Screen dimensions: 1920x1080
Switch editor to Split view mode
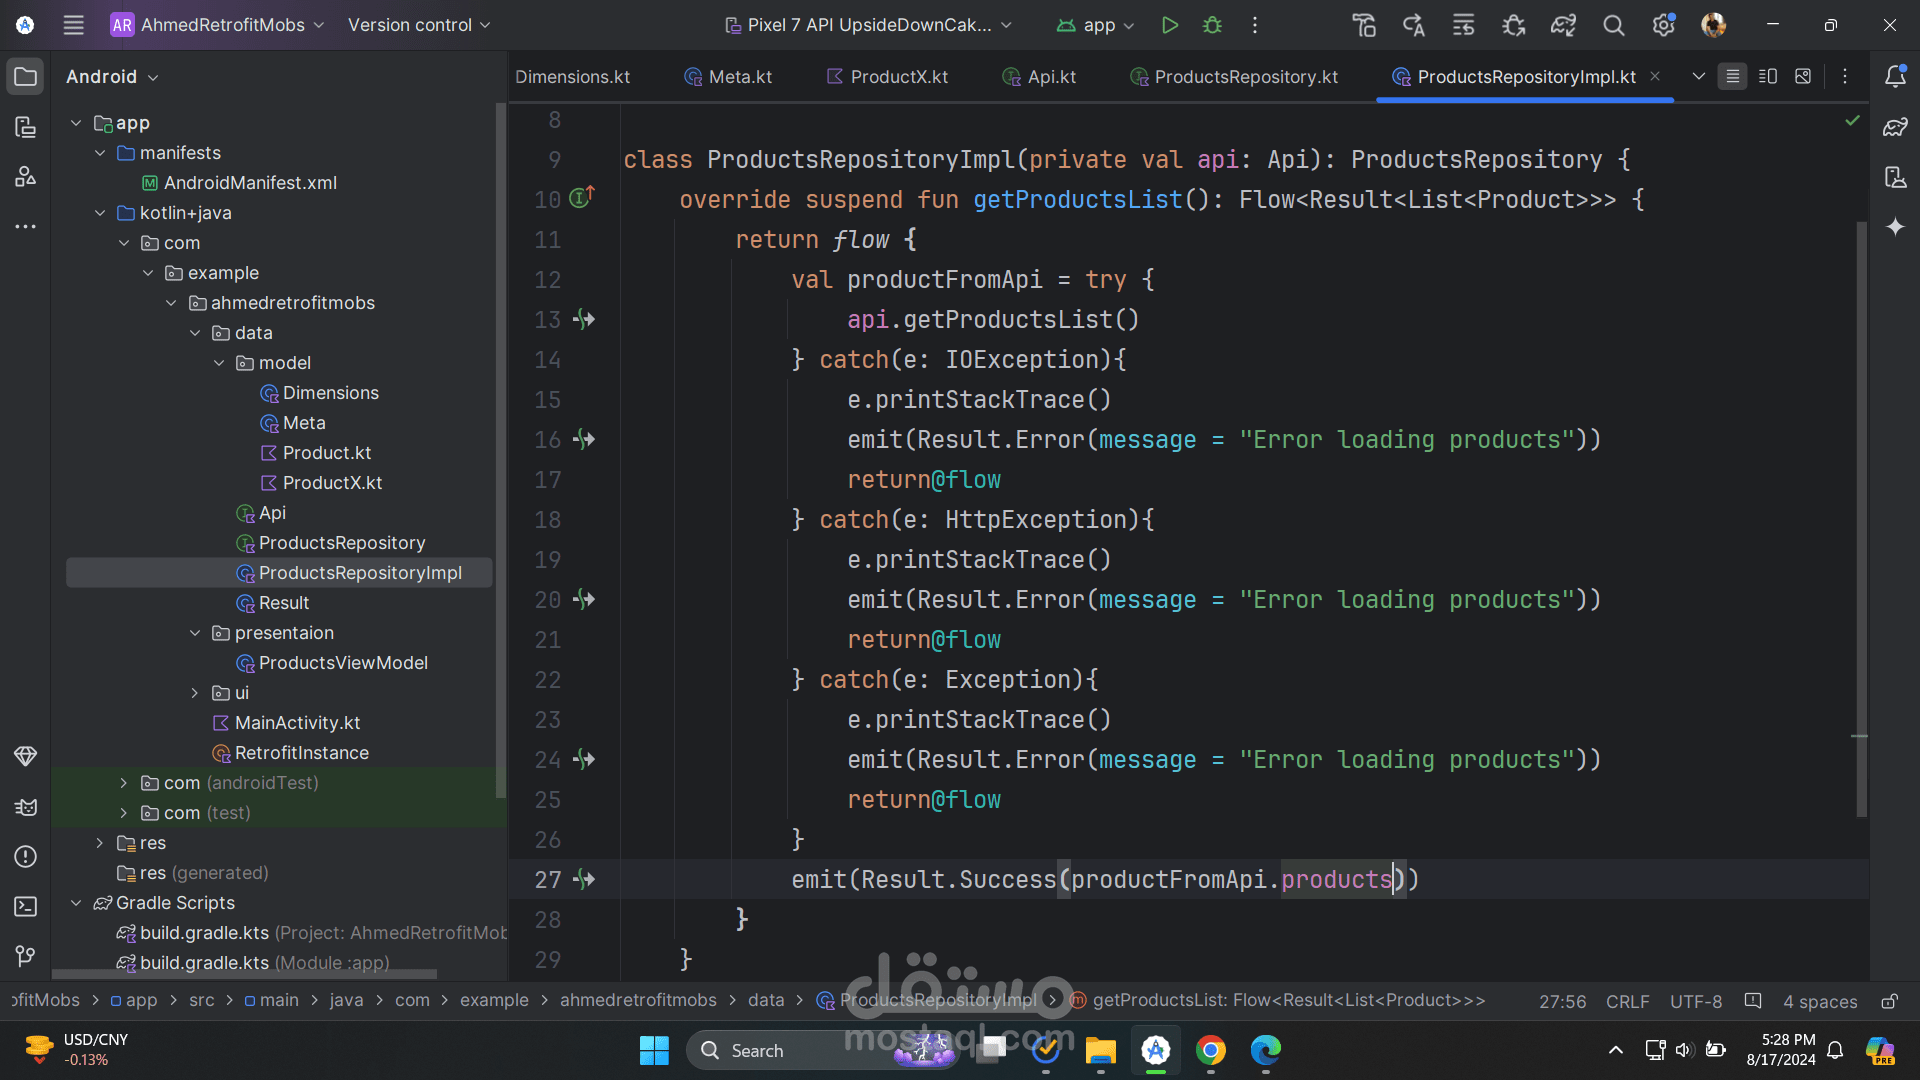[1768, 77]
